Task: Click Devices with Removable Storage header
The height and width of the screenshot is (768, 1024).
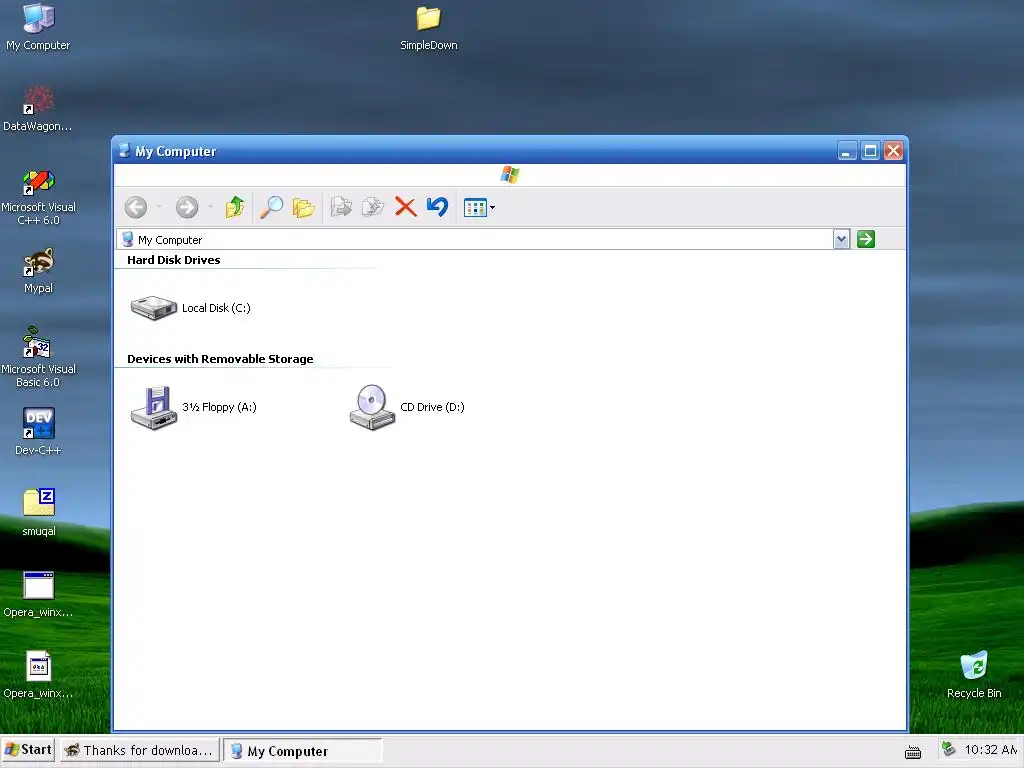Action: [x=220, y=359]
